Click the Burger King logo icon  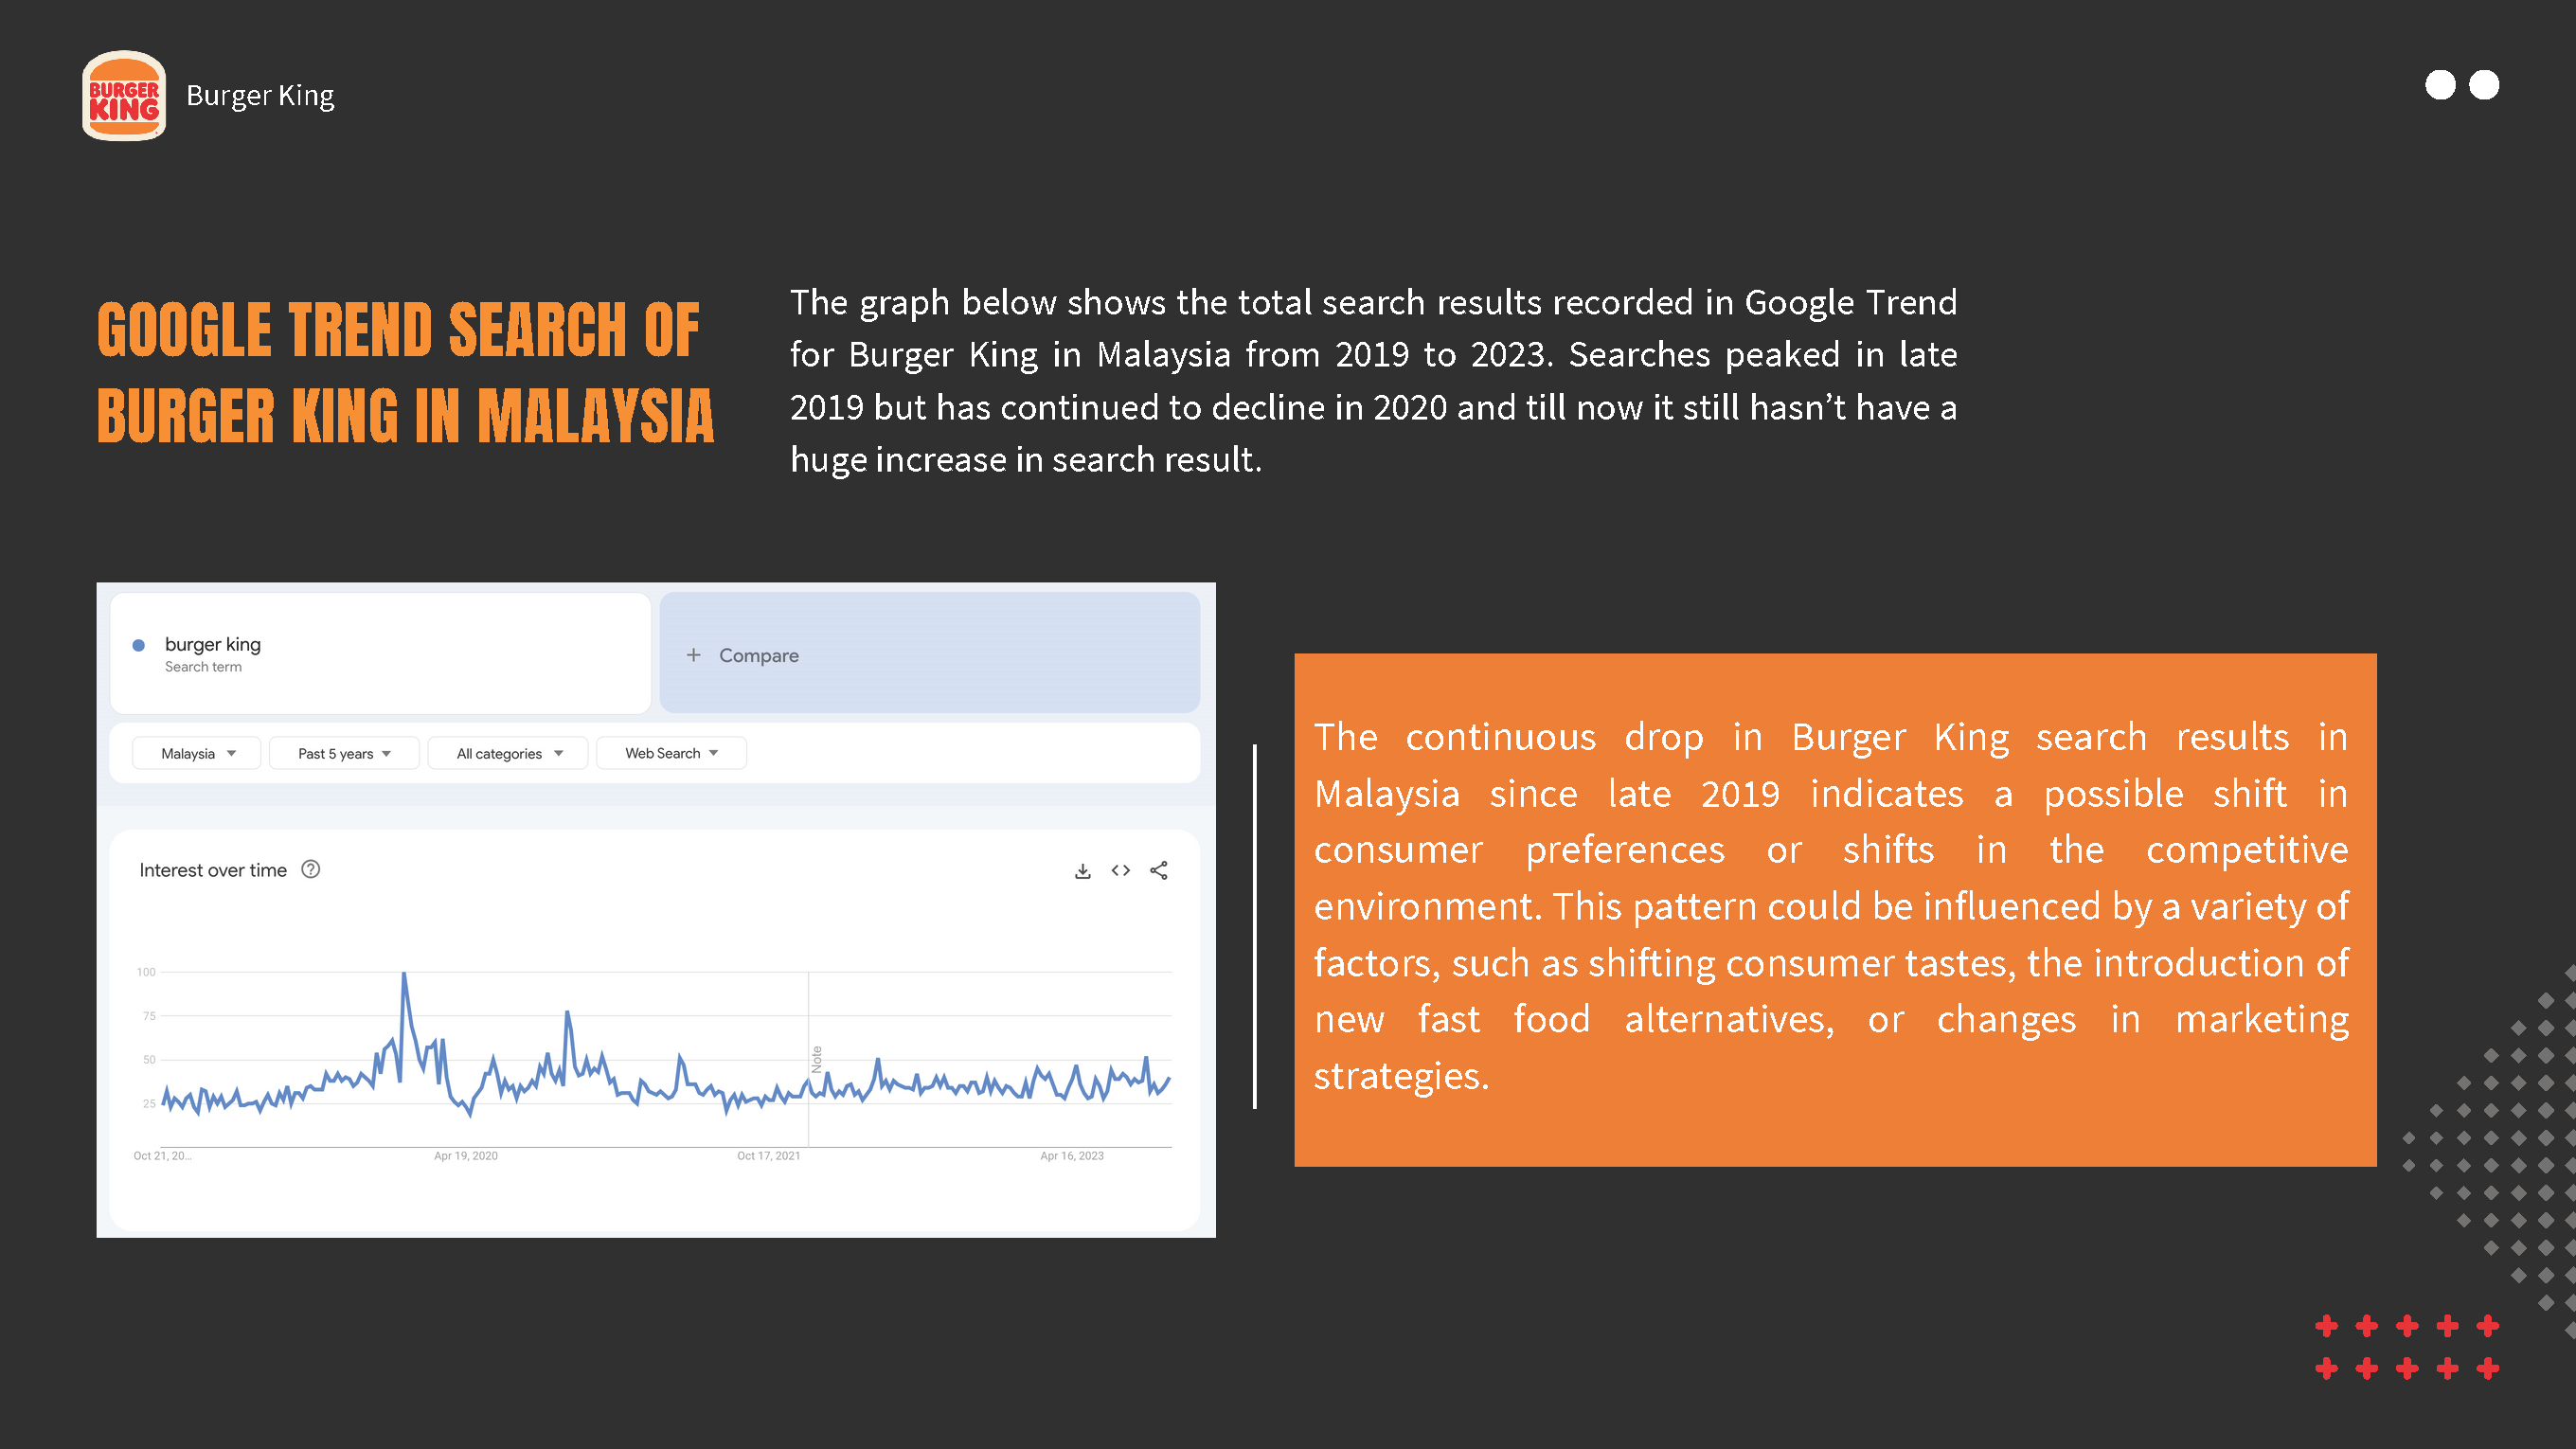(x=123, y=96)
